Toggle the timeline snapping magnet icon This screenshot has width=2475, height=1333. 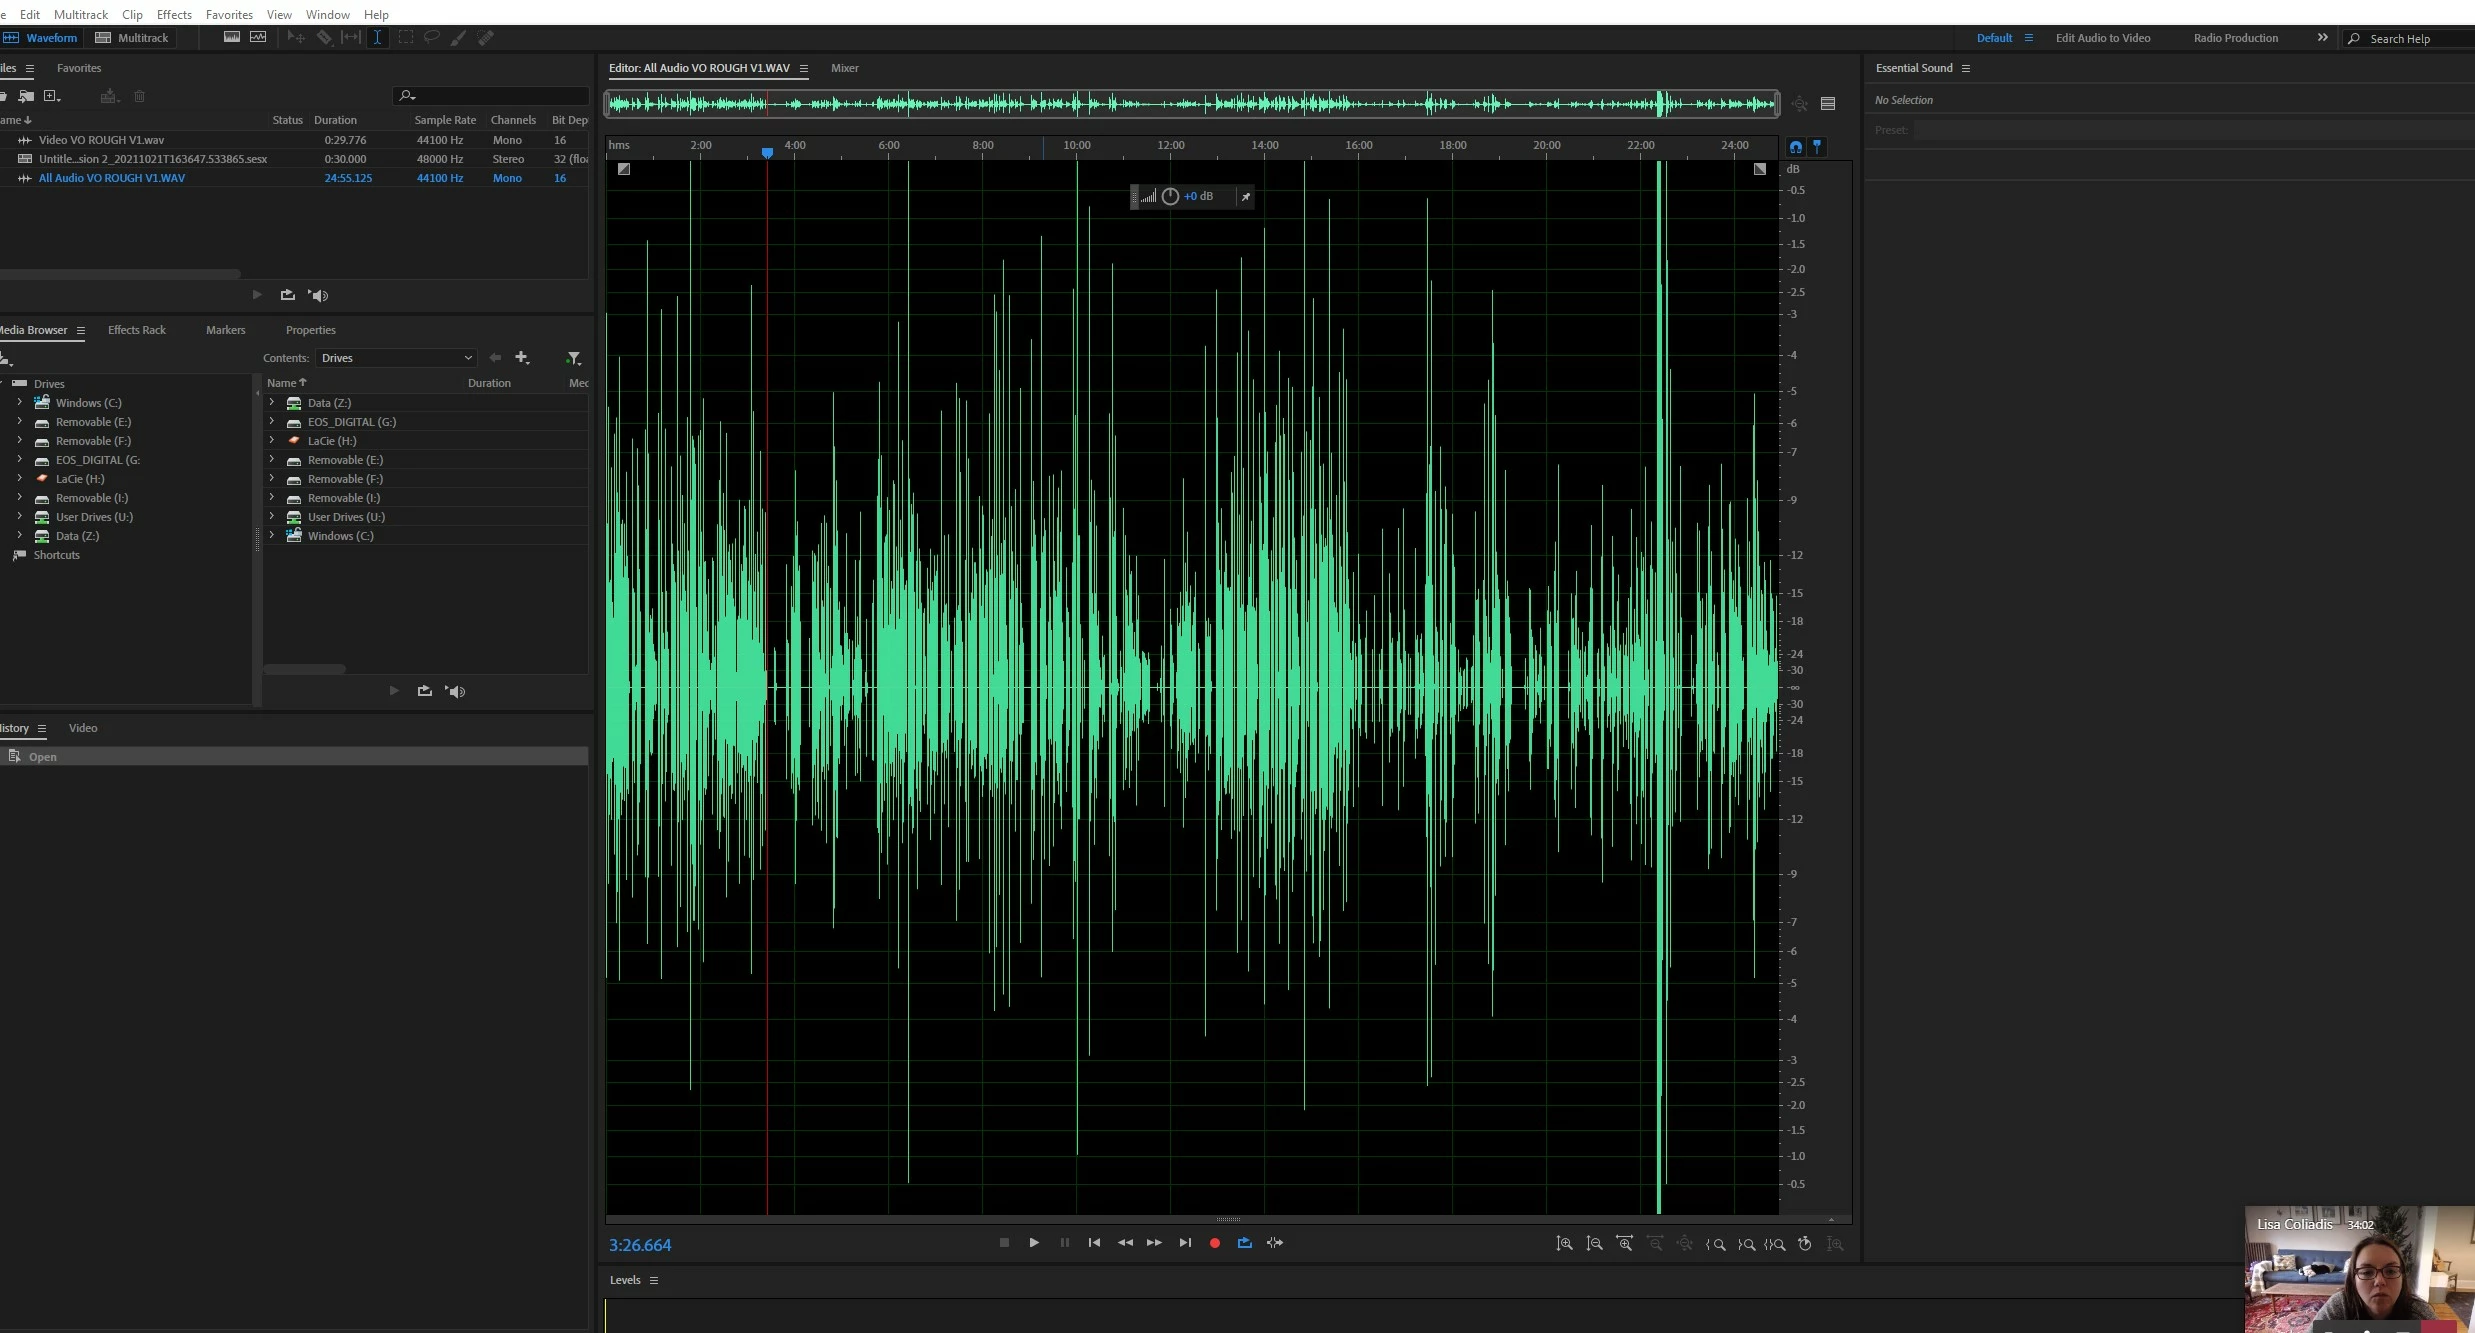pyautogui.click(x=1796, y=147)
